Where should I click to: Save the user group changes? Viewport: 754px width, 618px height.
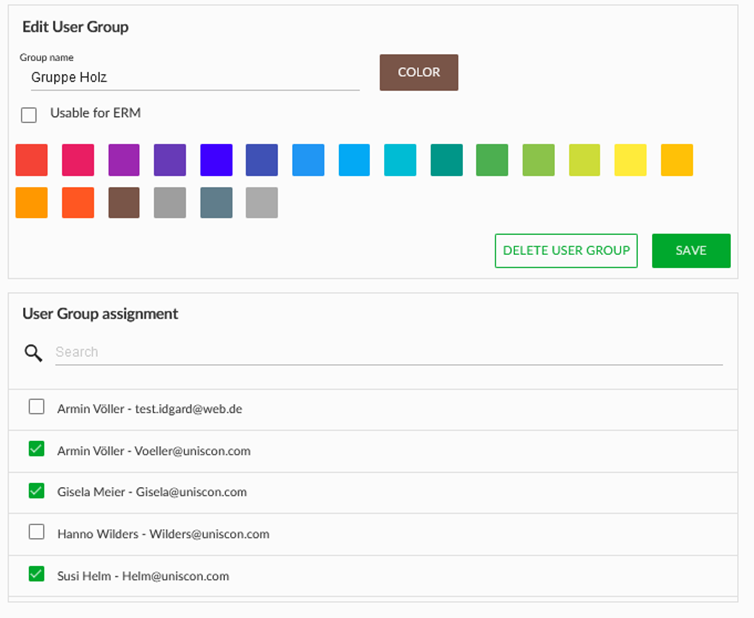point(691,251)
